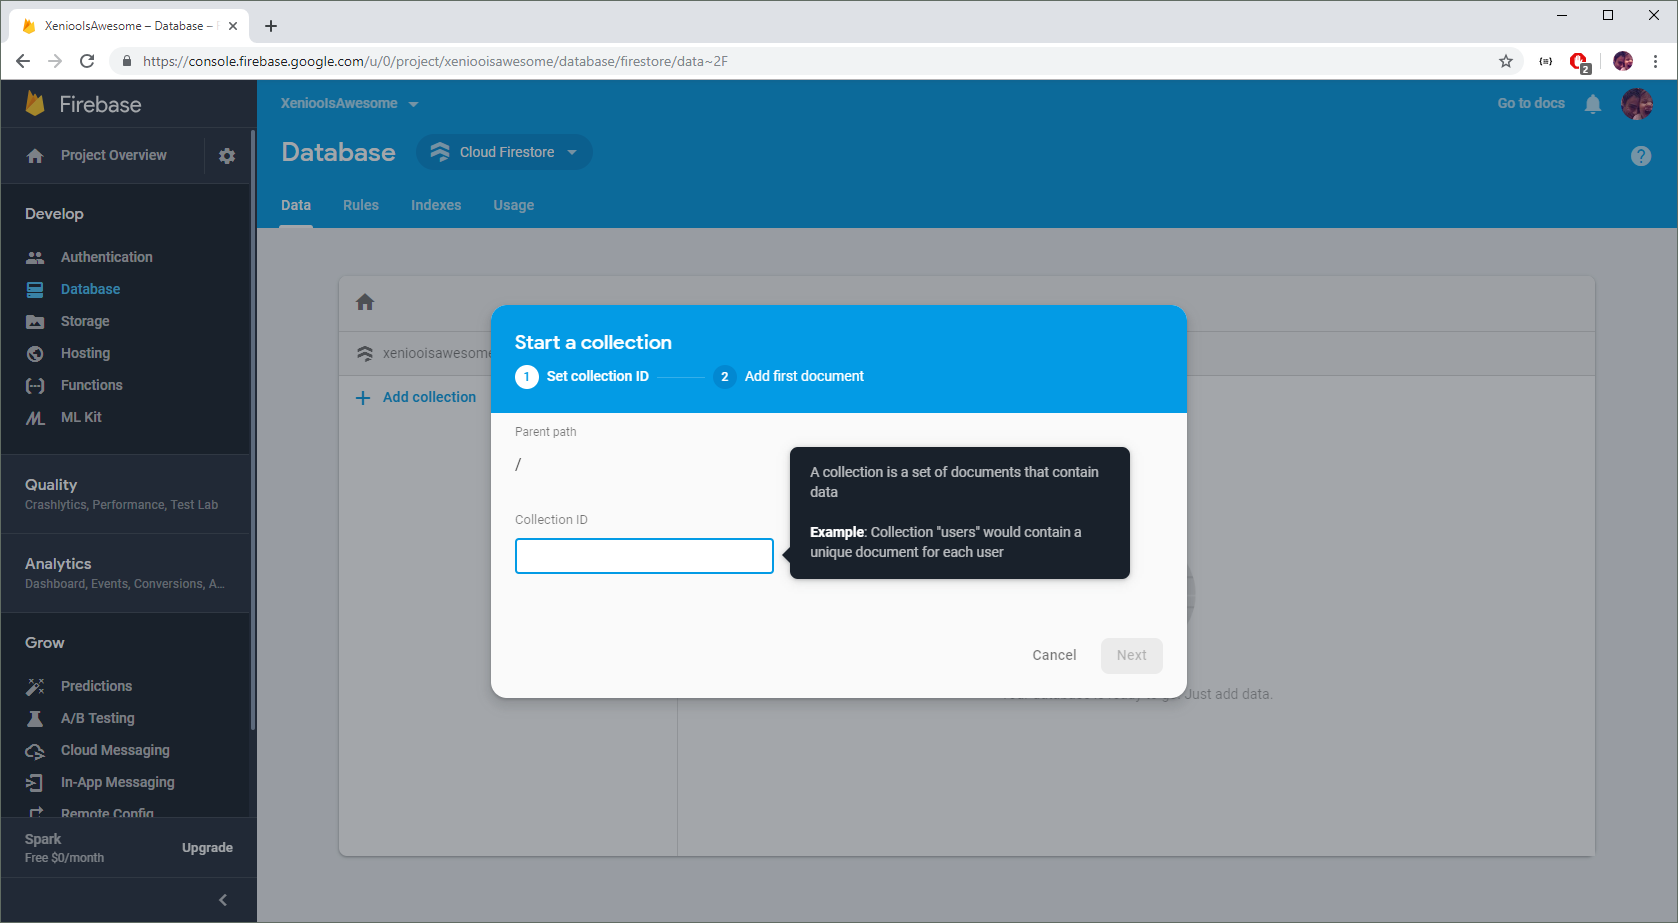Open Chrome menu three dots

pos(1655,61)
